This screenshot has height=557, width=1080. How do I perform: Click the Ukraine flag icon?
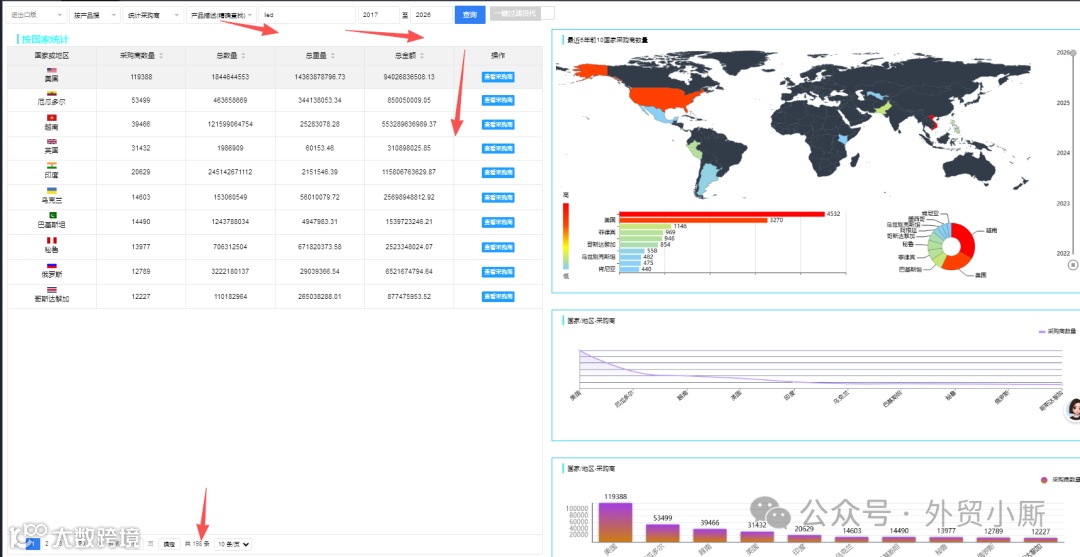[x=52, y=190]
